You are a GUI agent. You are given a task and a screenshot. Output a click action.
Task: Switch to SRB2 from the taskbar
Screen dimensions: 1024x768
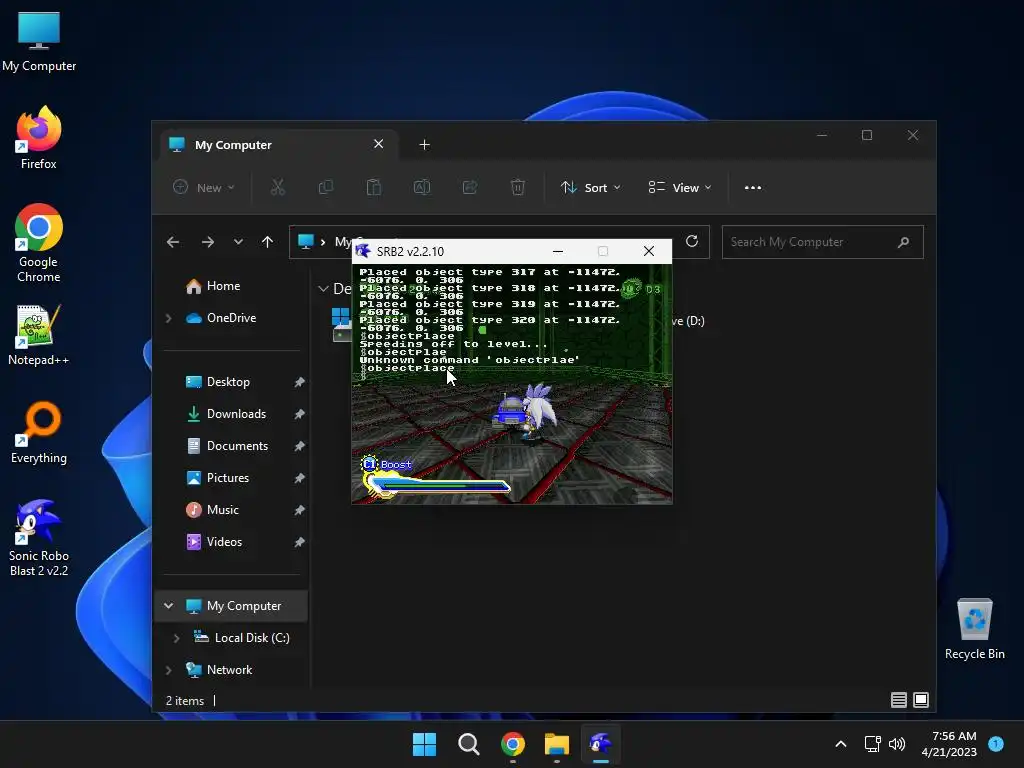[x=601, y=744]
